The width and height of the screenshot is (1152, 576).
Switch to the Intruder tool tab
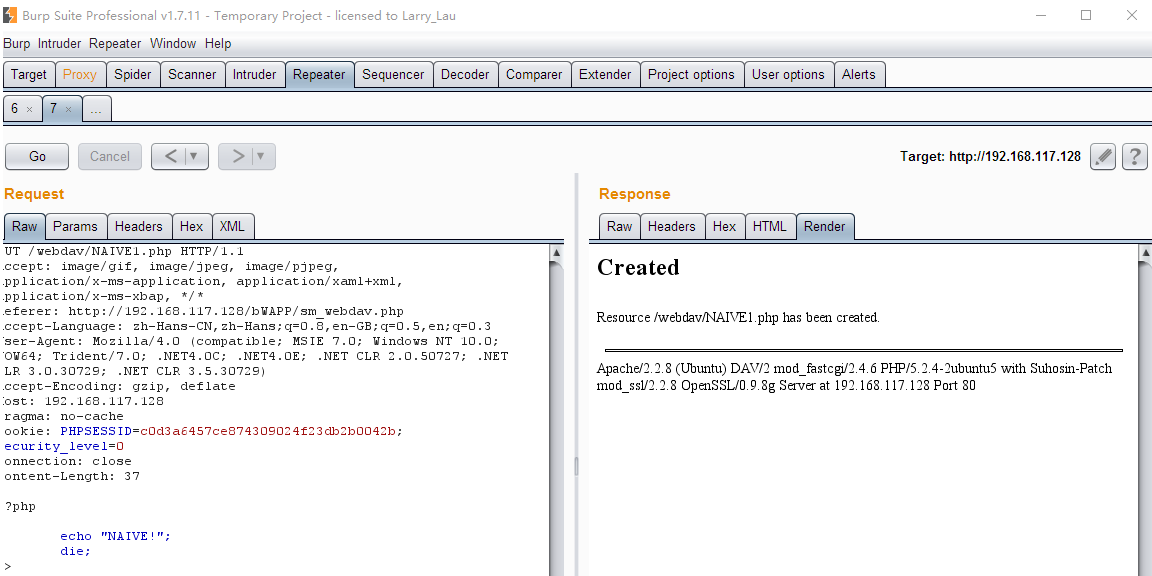[x=254, y=75]
